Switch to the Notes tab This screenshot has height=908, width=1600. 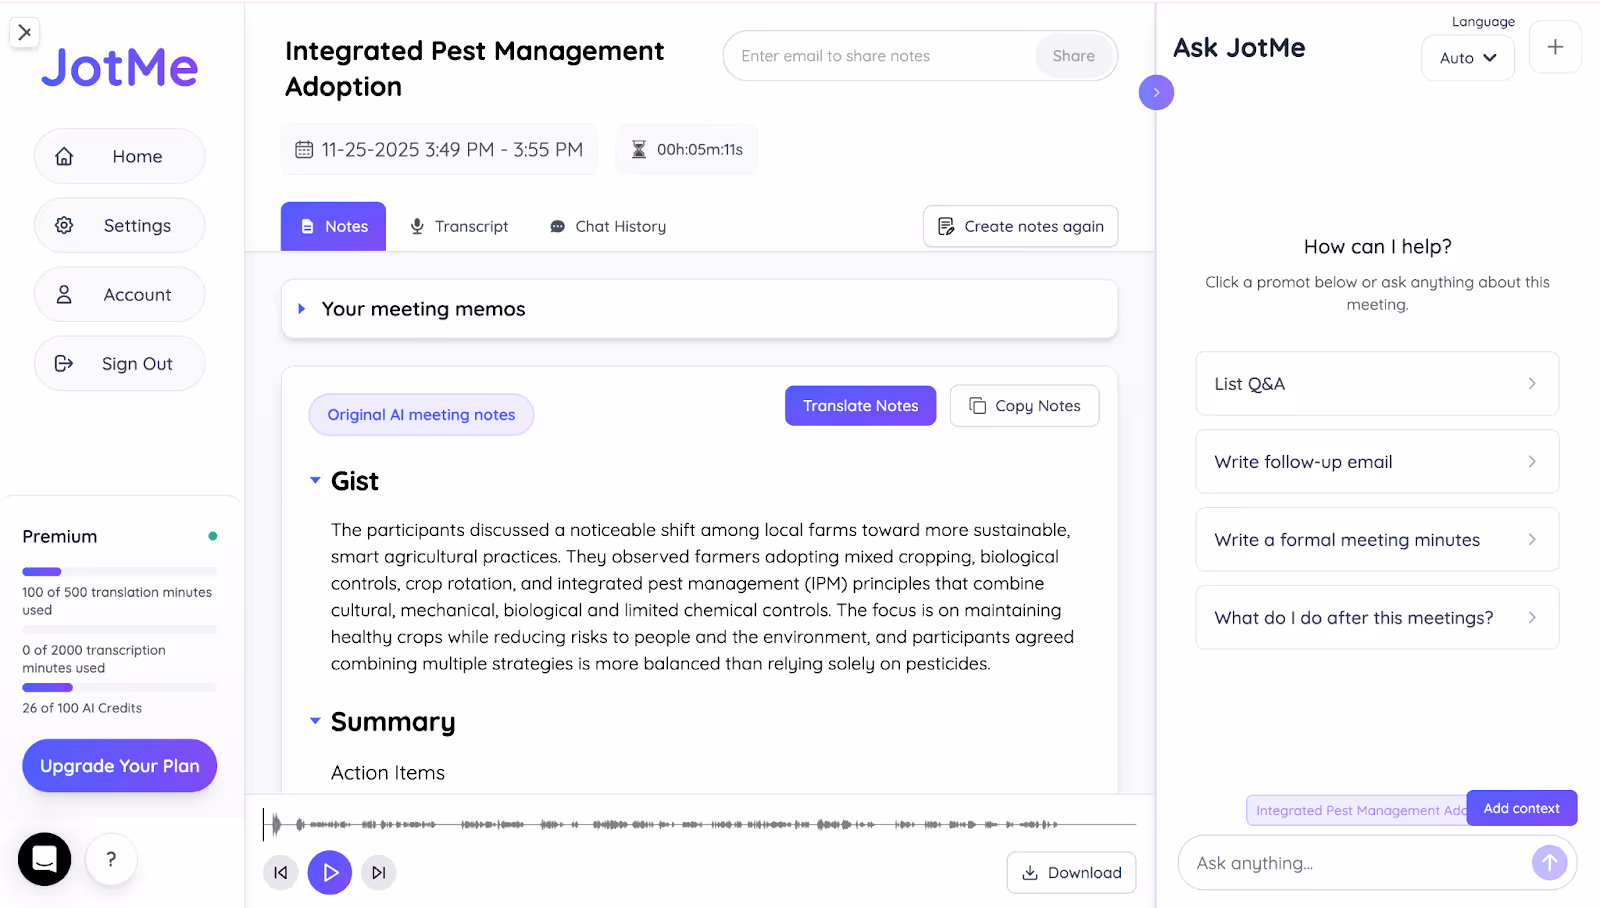coord(333,226)
